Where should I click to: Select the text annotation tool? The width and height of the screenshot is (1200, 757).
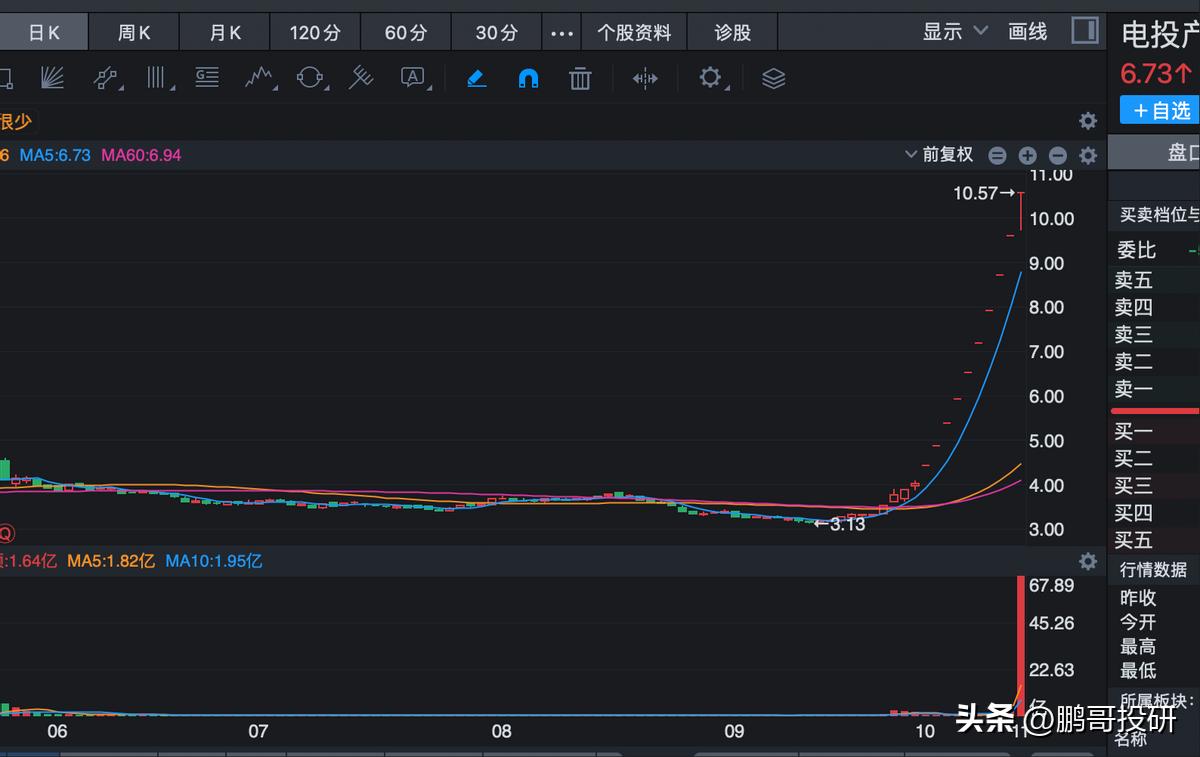tap(413, 77)
